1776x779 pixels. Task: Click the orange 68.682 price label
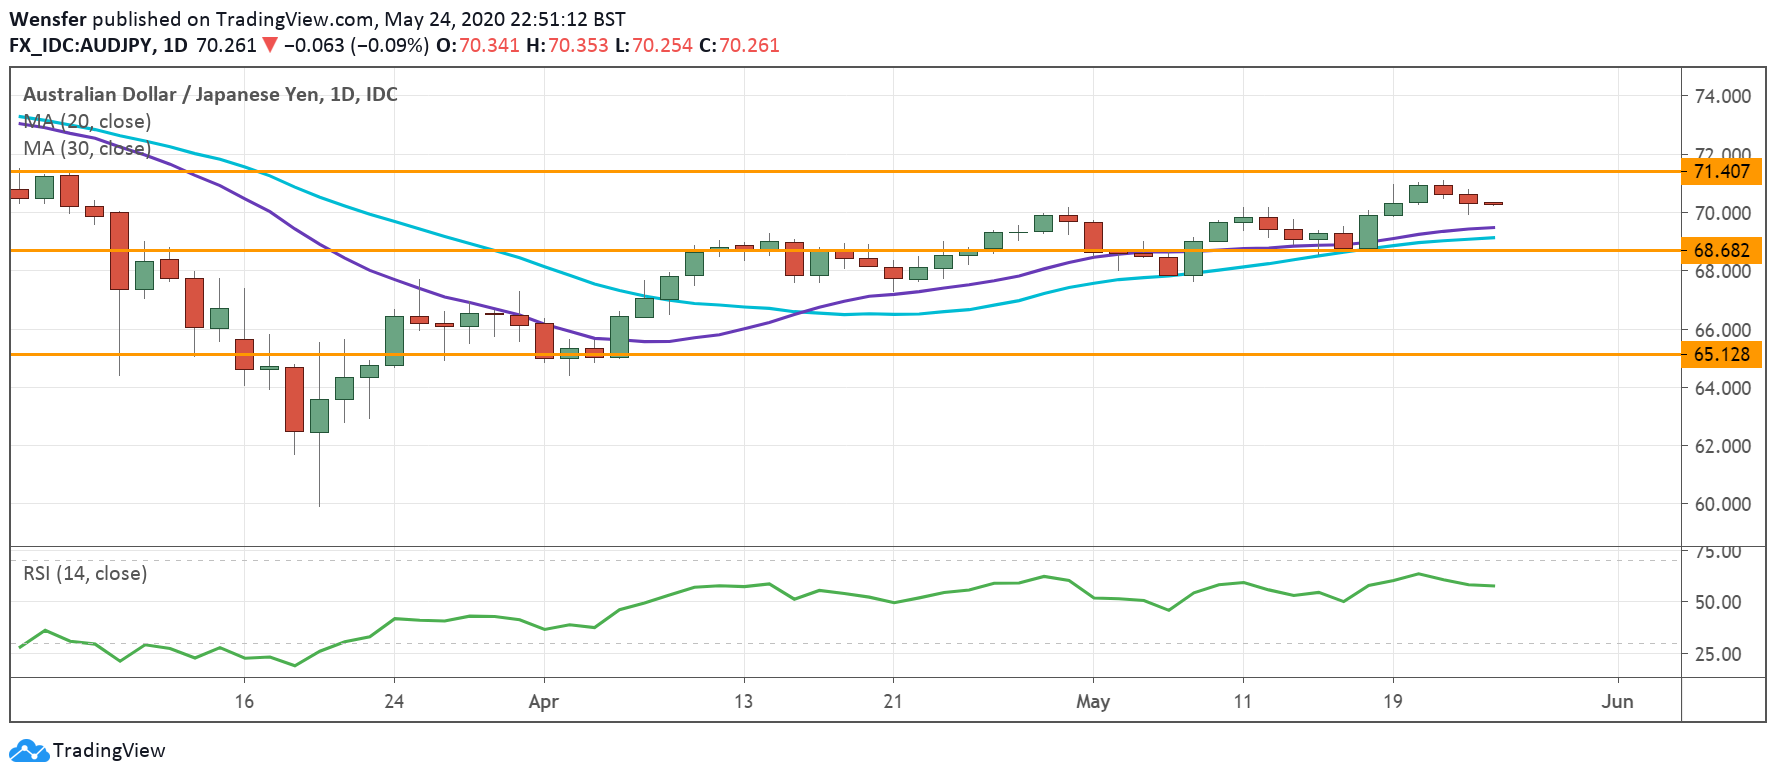[1721, 250]
